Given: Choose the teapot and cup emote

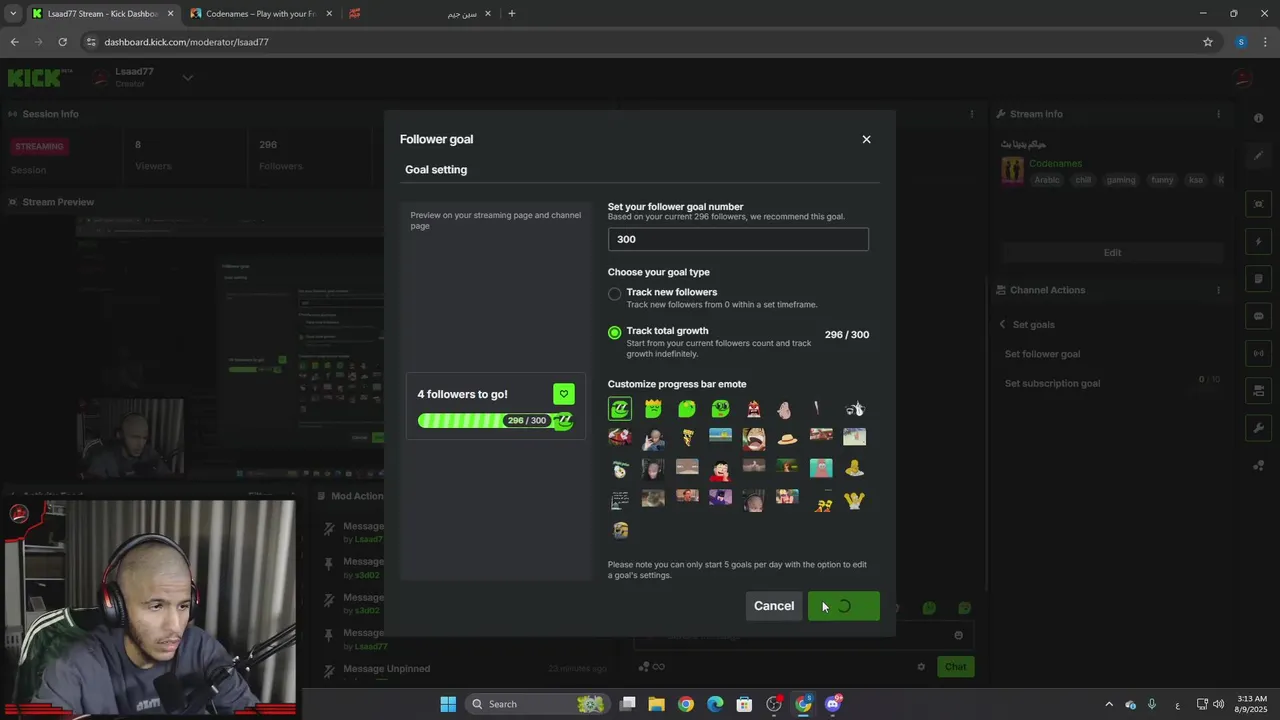Looking at the screenshot, I should [x=854, y=408].
